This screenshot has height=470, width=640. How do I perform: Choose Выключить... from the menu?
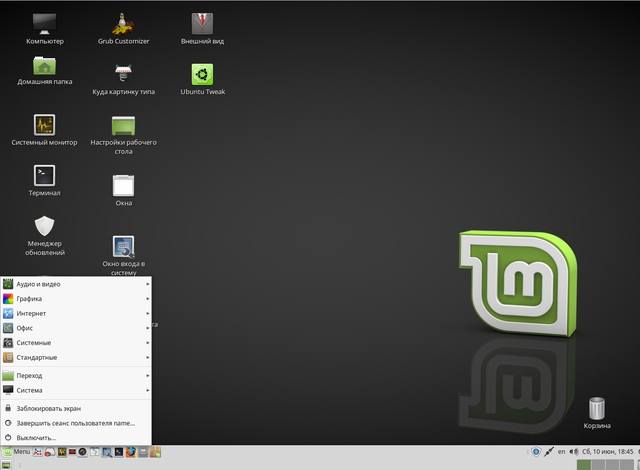(76, 437)
